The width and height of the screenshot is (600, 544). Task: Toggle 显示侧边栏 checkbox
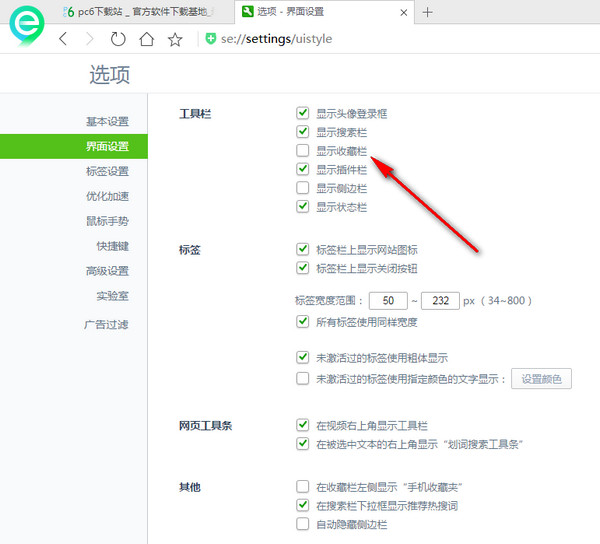point(303,188)
